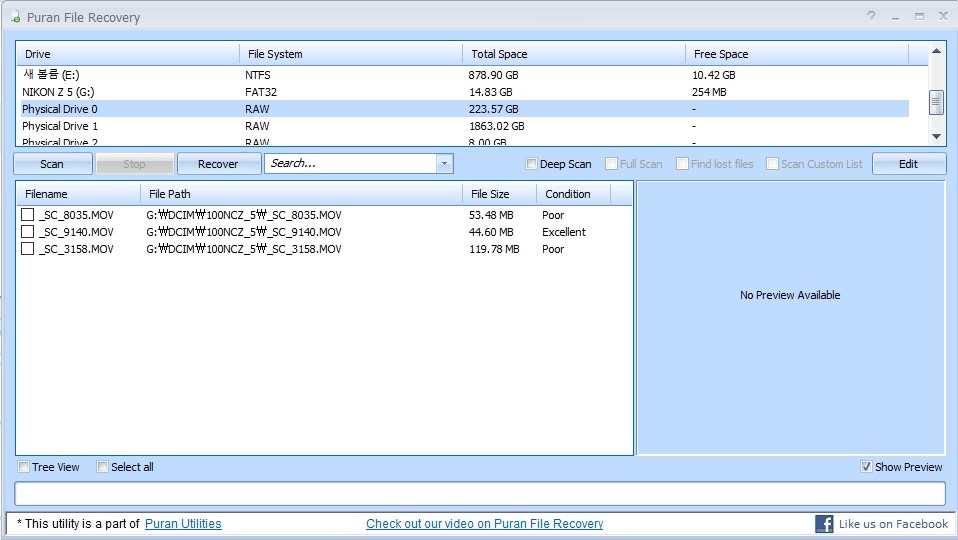This screenshot has height=540, width=958.
Task: Click the 14.83 GB total space value
Action: (491, 92)
